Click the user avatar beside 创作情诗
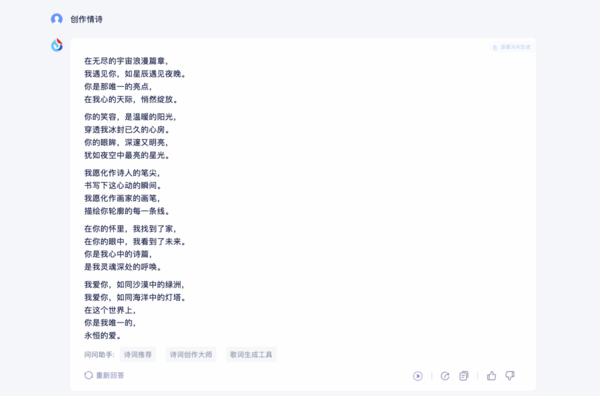The image size is (600, 396). [x=57, y=19]
